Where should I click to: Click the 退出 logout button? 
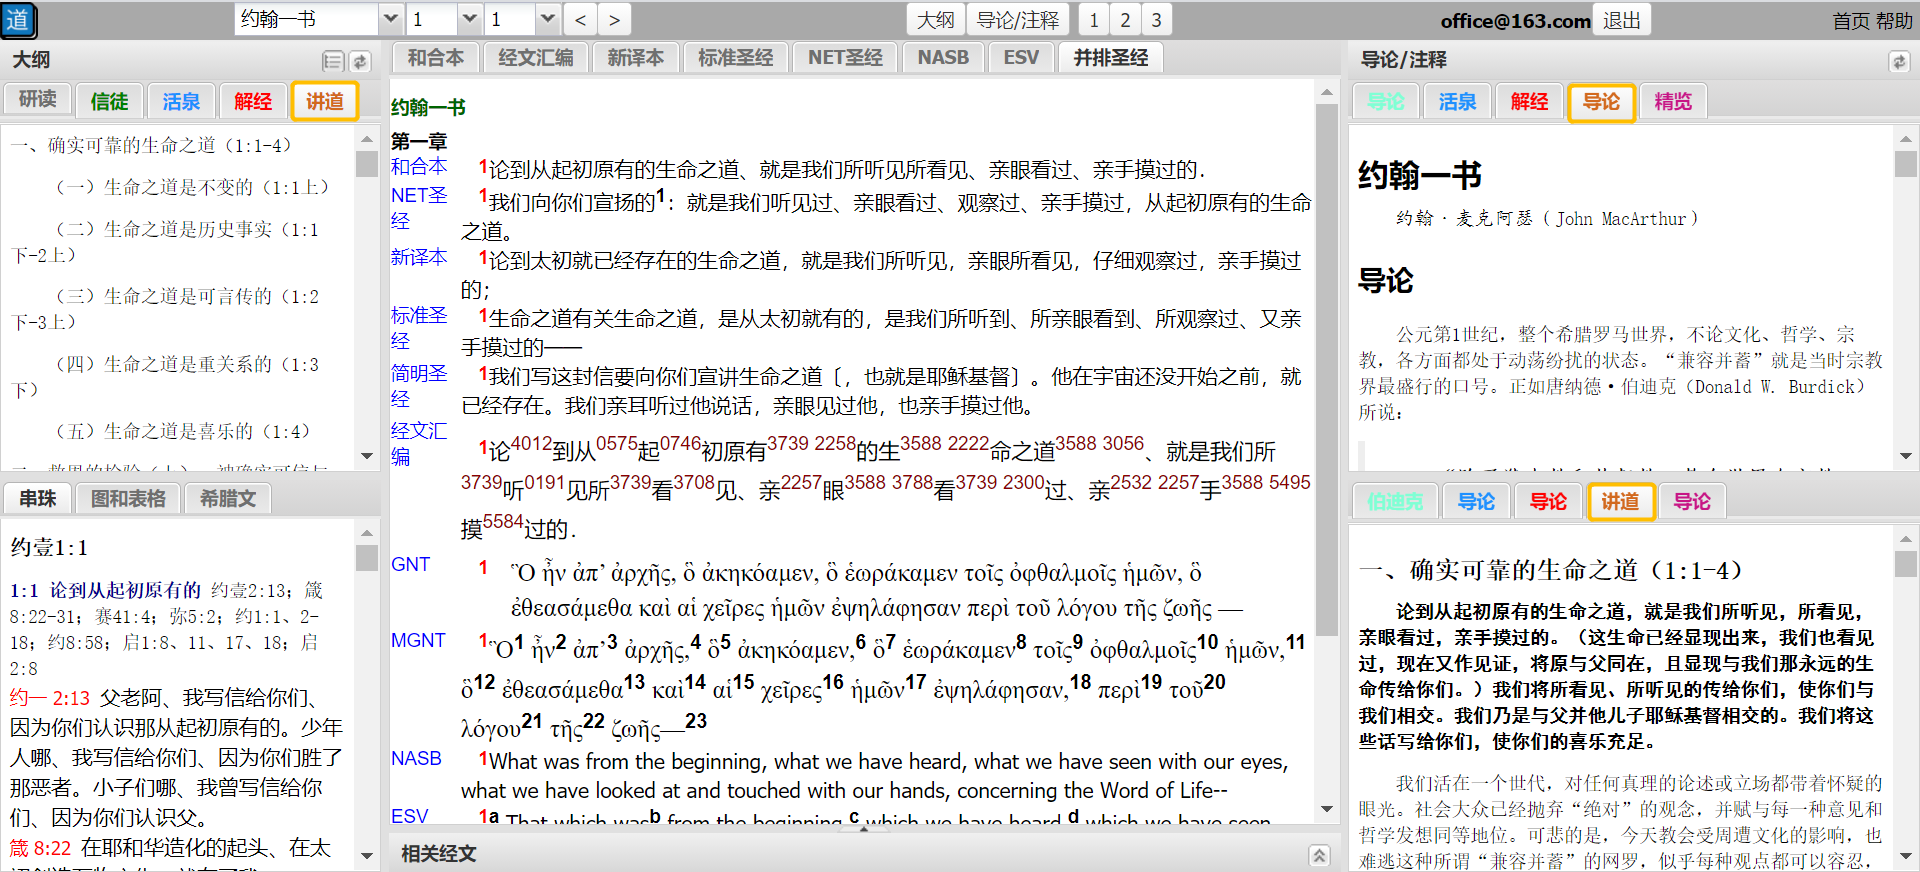tap(1621, 20)
